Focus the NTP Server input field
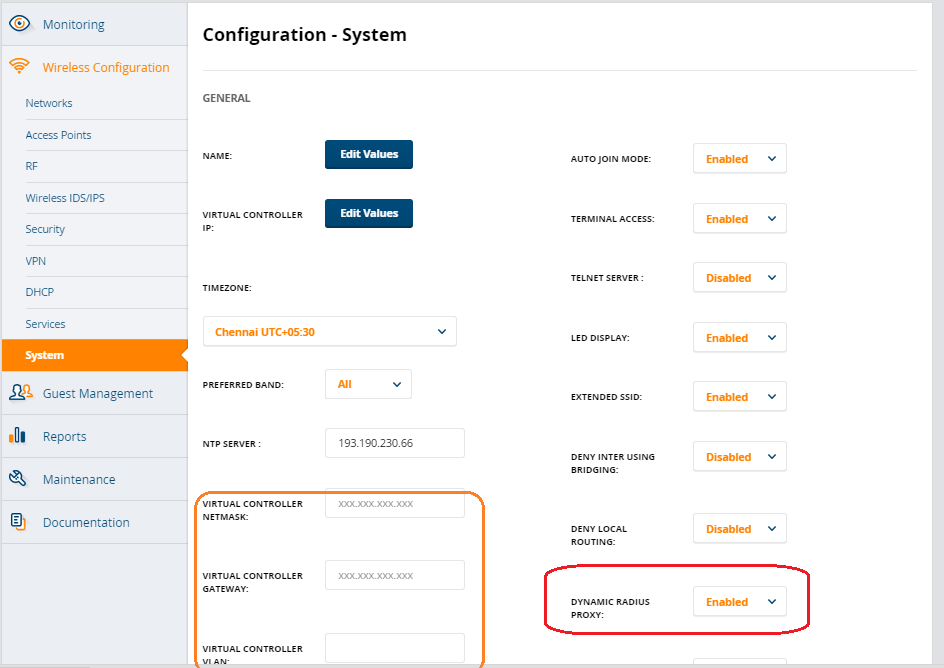The image size is (944, 668). coord(394,443)
